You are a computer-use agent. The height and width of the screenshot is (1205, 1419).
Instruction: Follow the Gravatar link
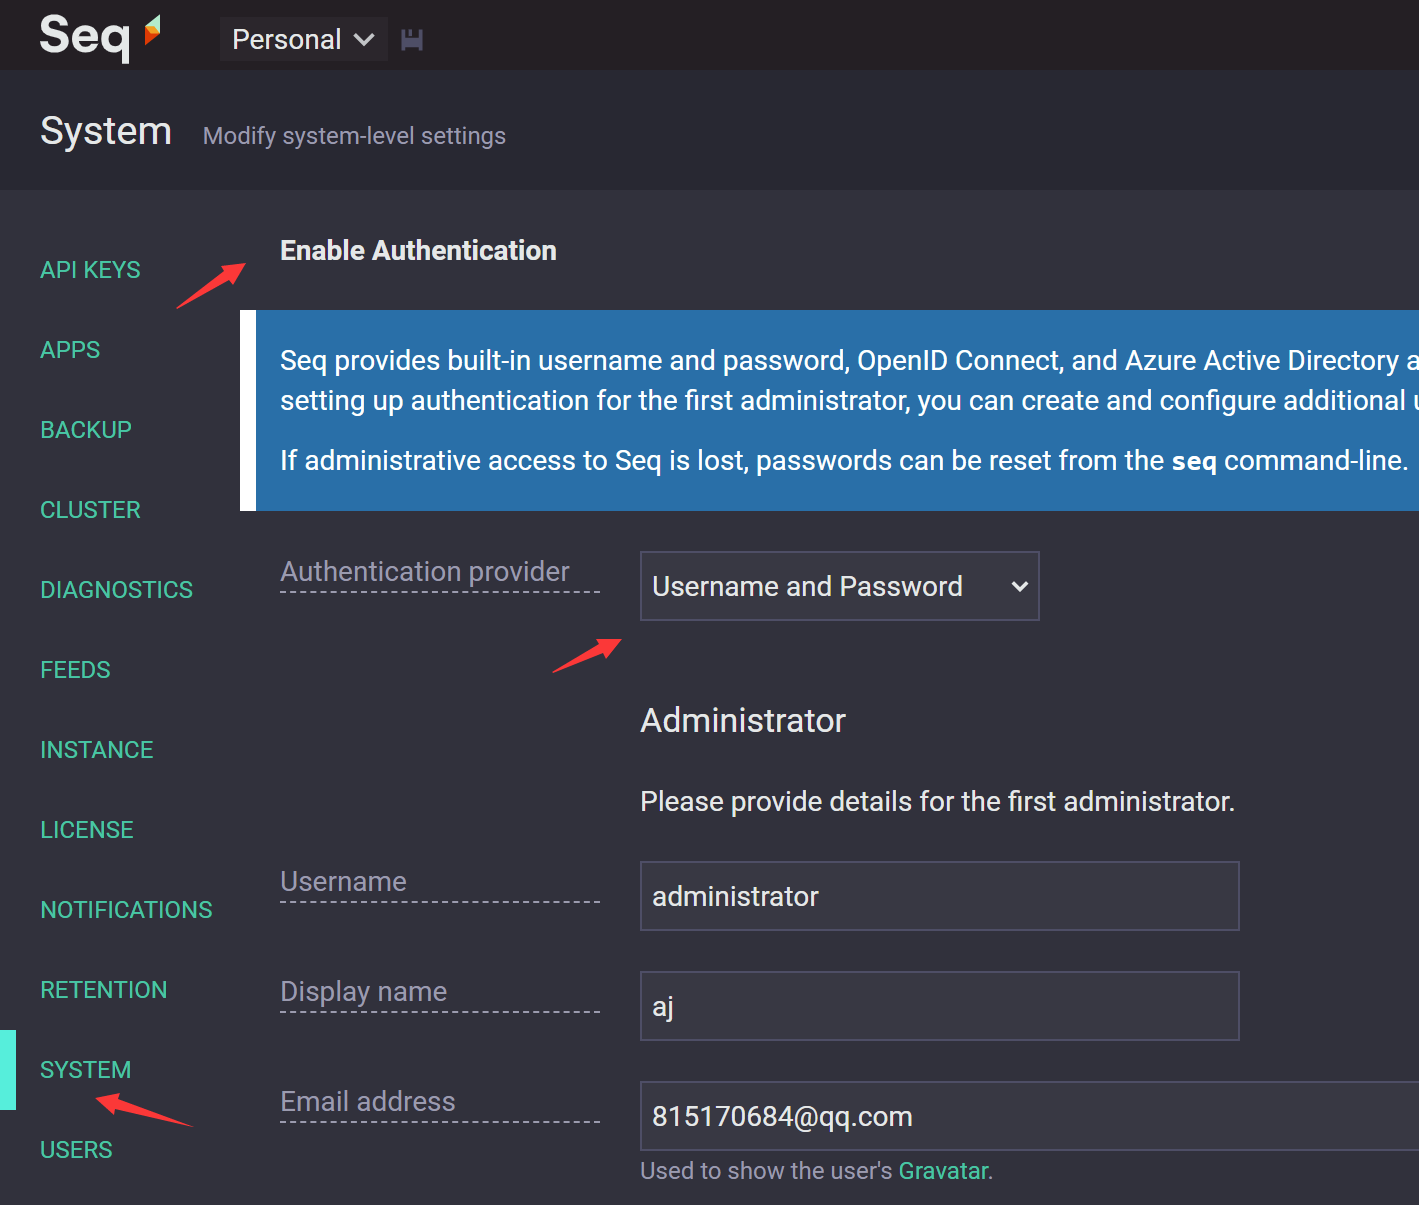click(x=944, y=1171)
